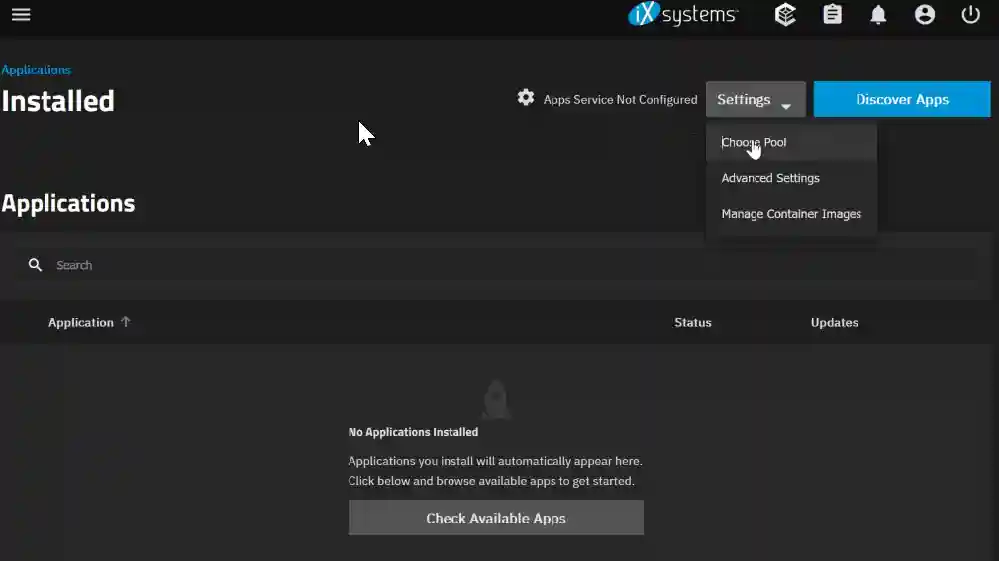Open Advanced Settings menu entry
999x561 pixels.
pos(791,178)
